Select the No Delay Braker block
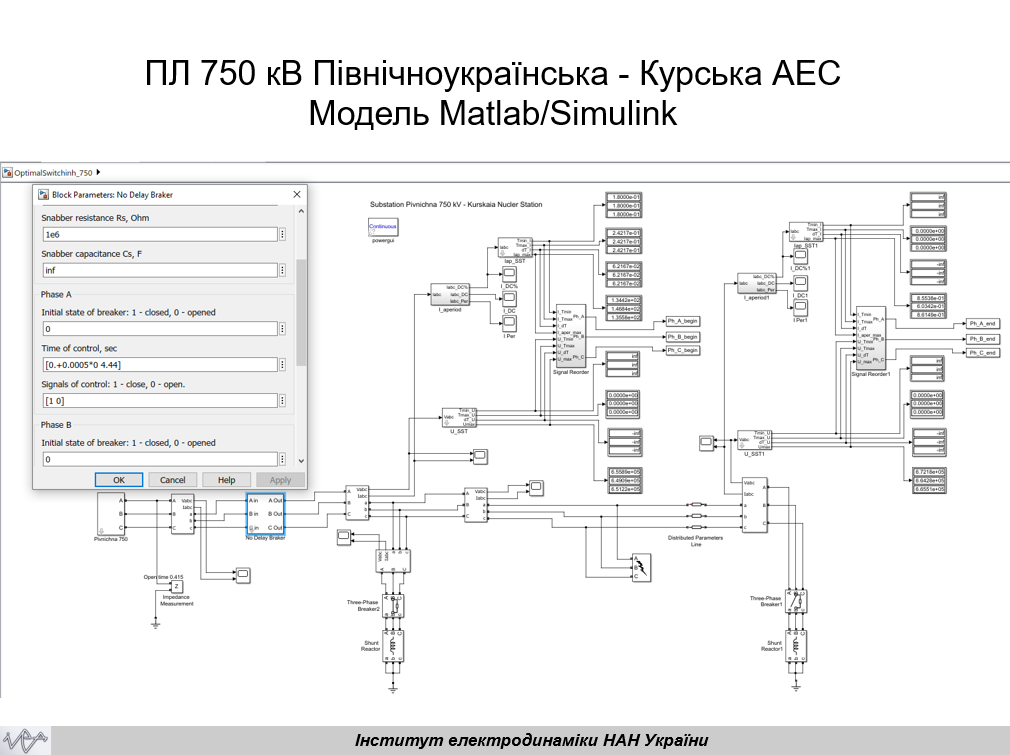1010x755 pixels. [265, 513]
